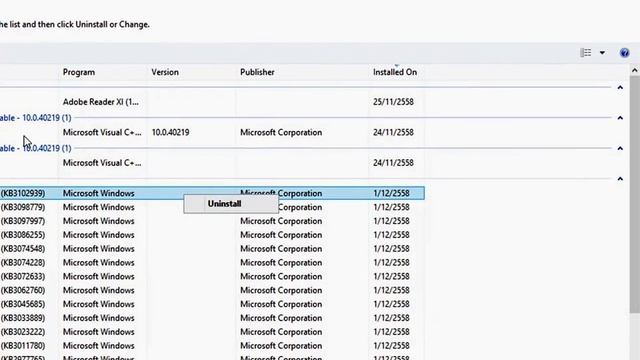Select the KB3011780 update row

click(212, 346)
